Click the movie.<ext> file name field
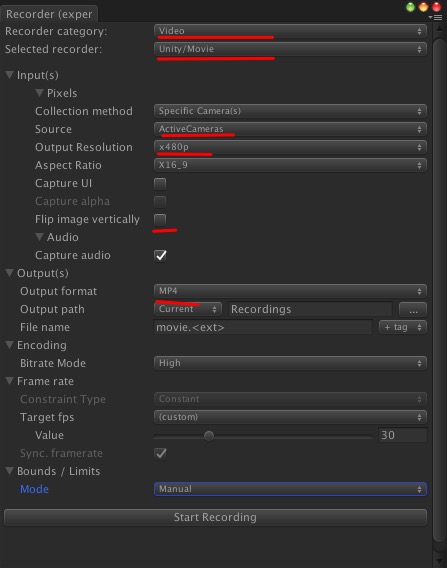The image size is (447, 568). [x=263, y=327]
